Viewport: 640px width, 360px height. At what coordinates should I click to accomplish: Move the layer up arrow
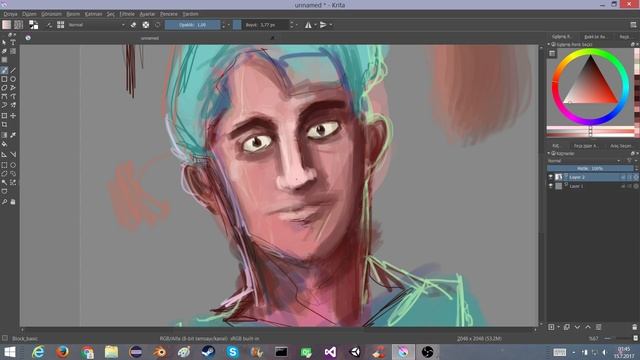(588, 327)
